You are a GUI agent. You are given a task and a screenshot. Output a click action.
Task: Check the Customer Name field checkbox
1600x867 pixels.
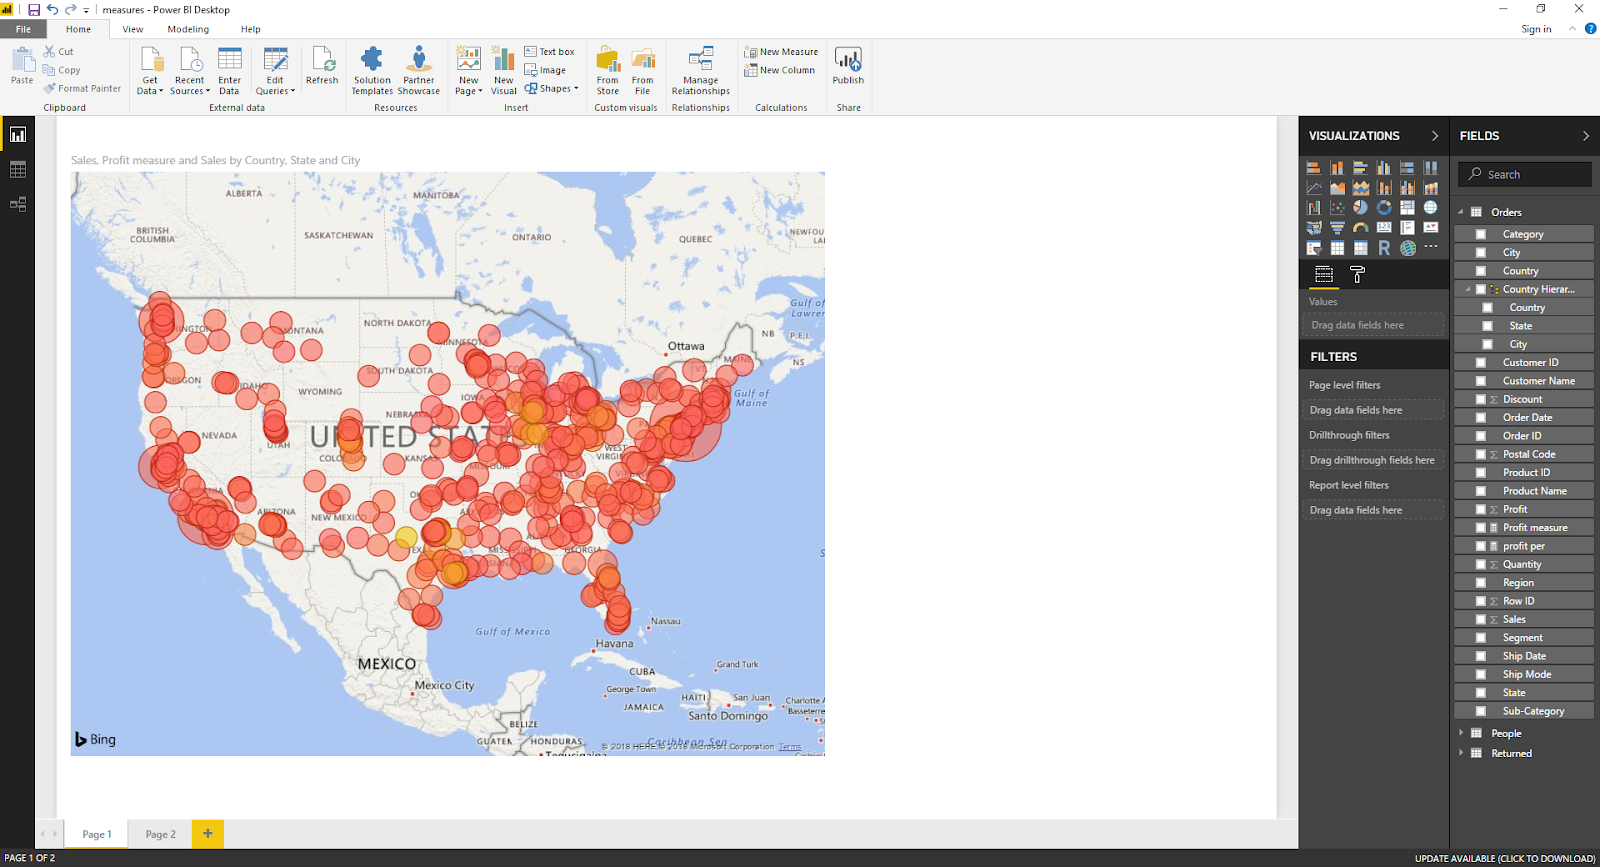(x=1481, y=381)
